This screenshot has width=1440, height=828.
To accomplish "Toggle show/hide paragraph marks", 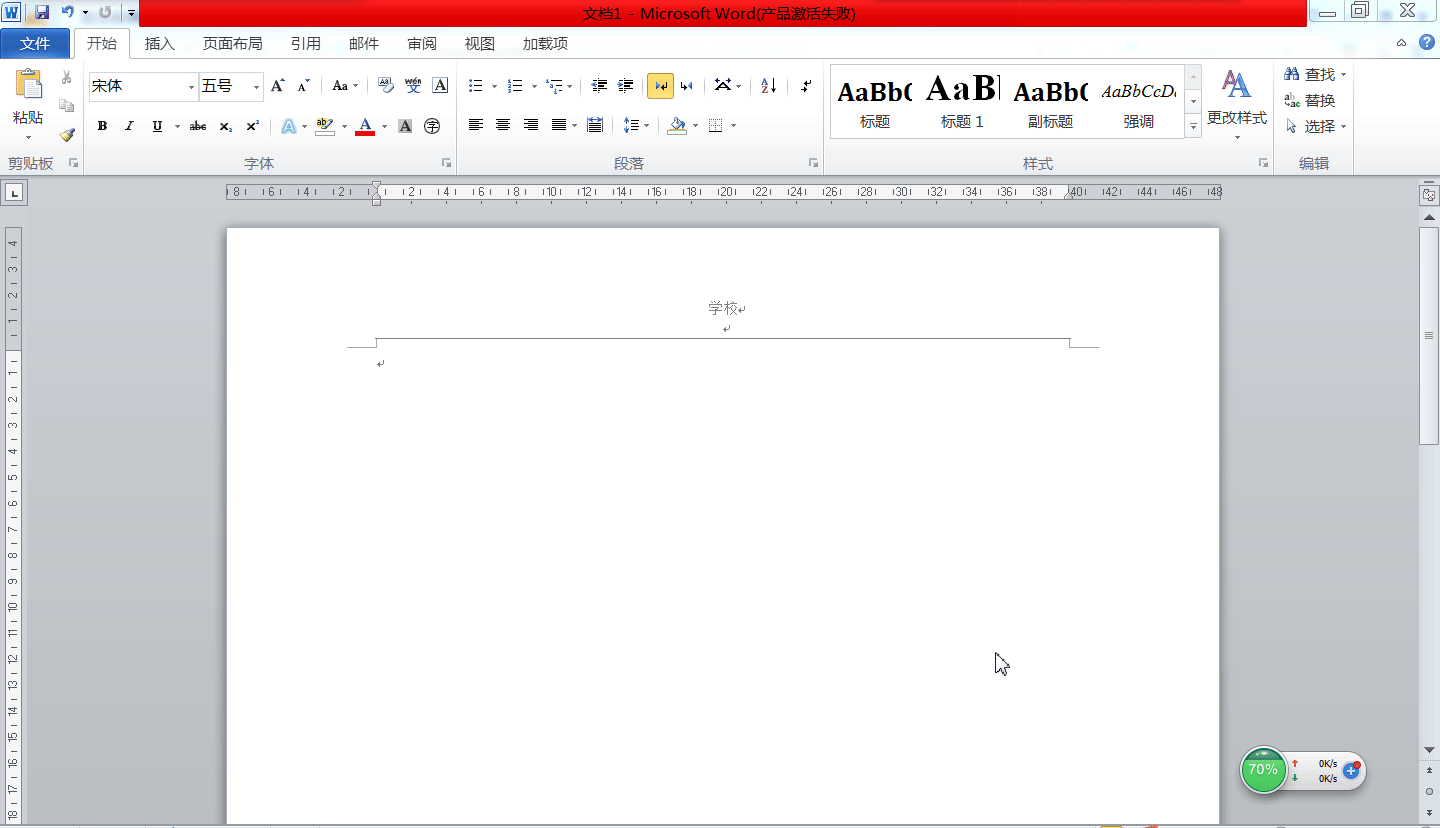I will (x=806, y=86).
